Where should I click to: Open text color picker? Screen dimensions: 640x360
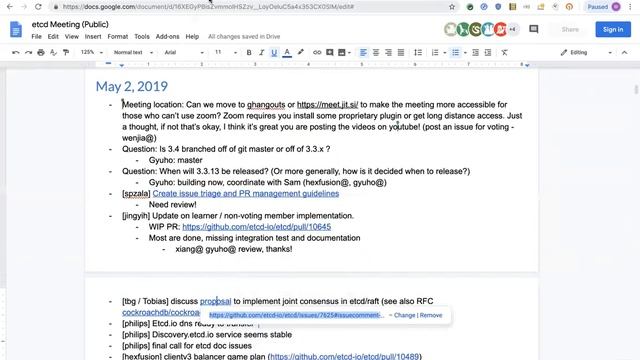pyautogui.click(x=287, y=52)
